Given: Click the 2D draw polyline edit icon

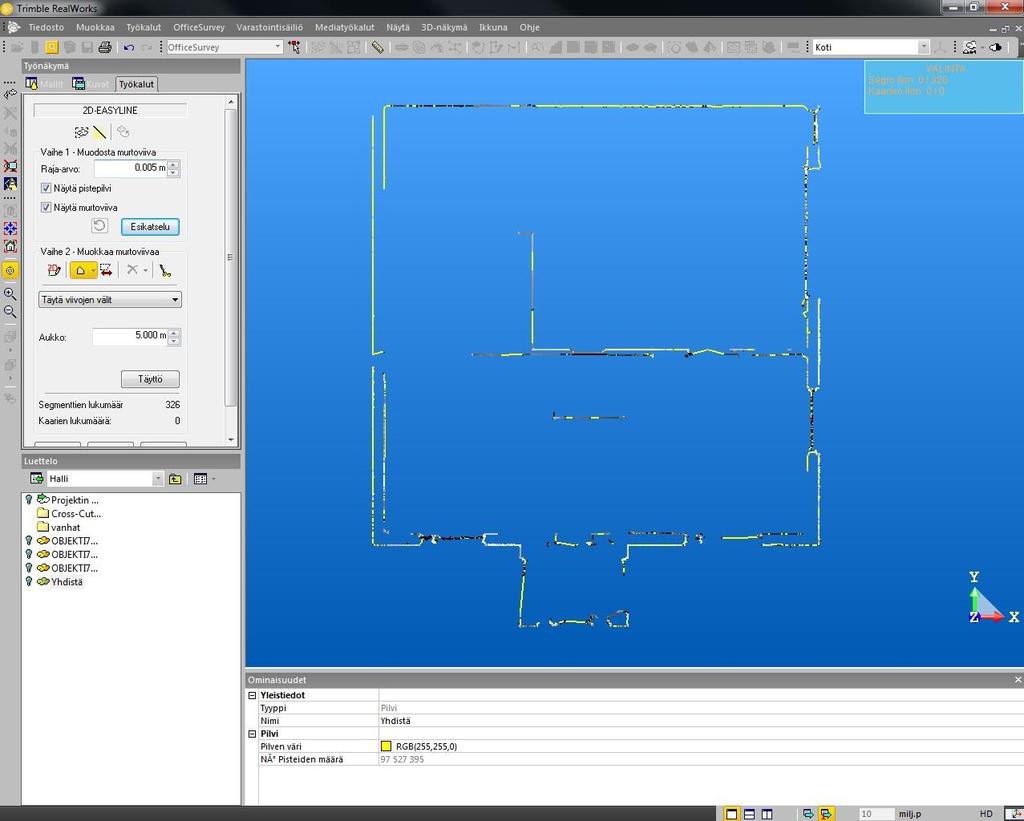Looking at the screenshot, I should click(54, 270).
